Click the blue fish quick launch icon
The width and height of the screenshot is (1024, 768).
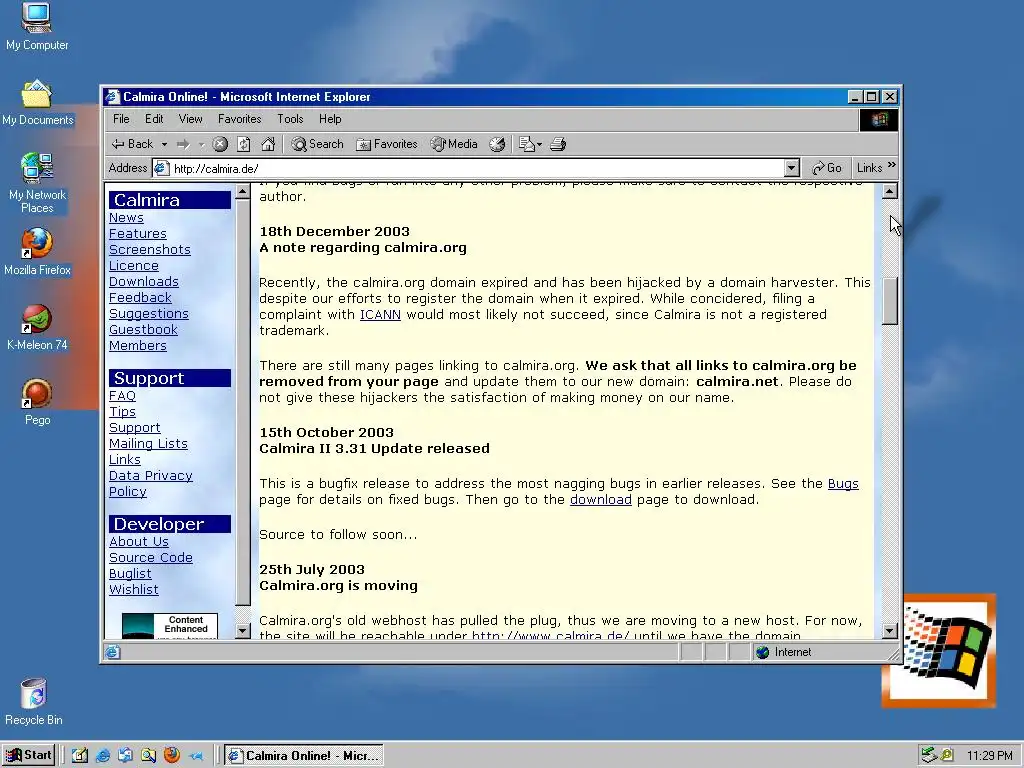tap(195, 756)
